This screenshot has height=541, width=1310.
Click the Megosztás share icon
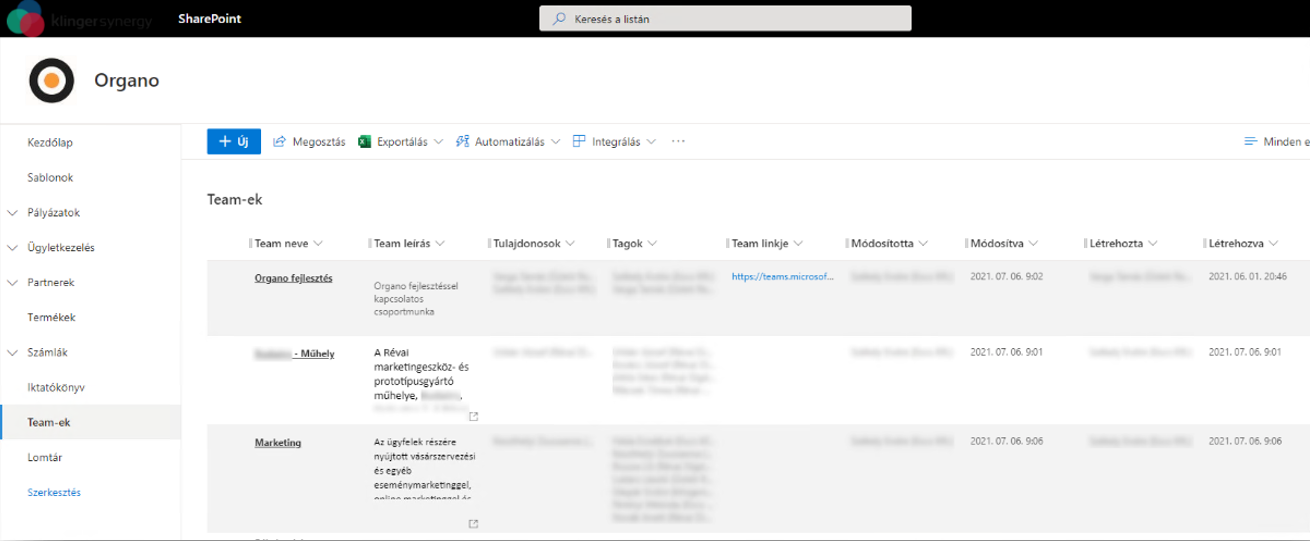pyautogui.click(x=280, y=142)
